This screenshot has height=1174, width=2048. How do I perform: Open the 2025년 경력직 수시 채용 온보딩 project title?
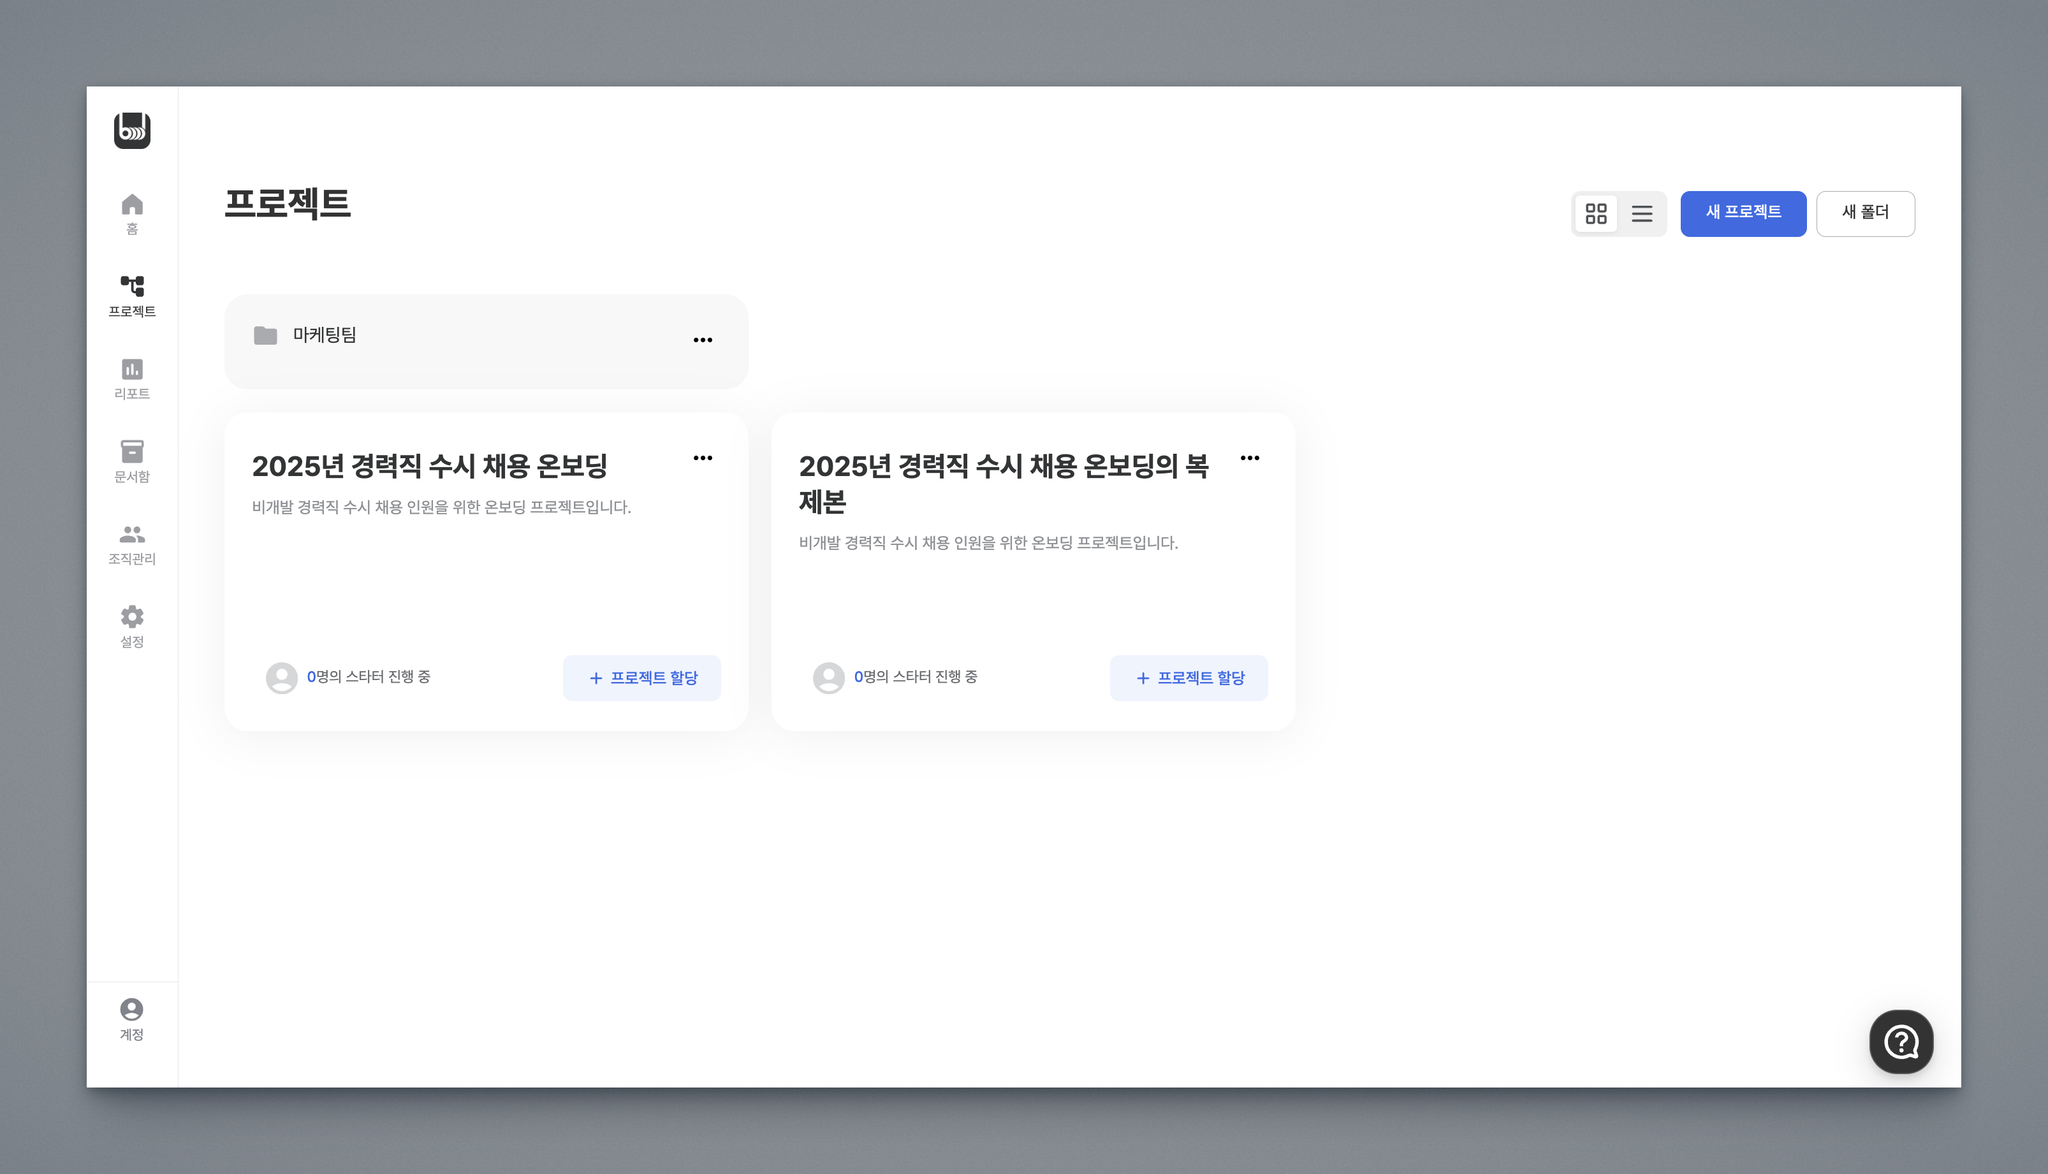[x=430, y=466]
